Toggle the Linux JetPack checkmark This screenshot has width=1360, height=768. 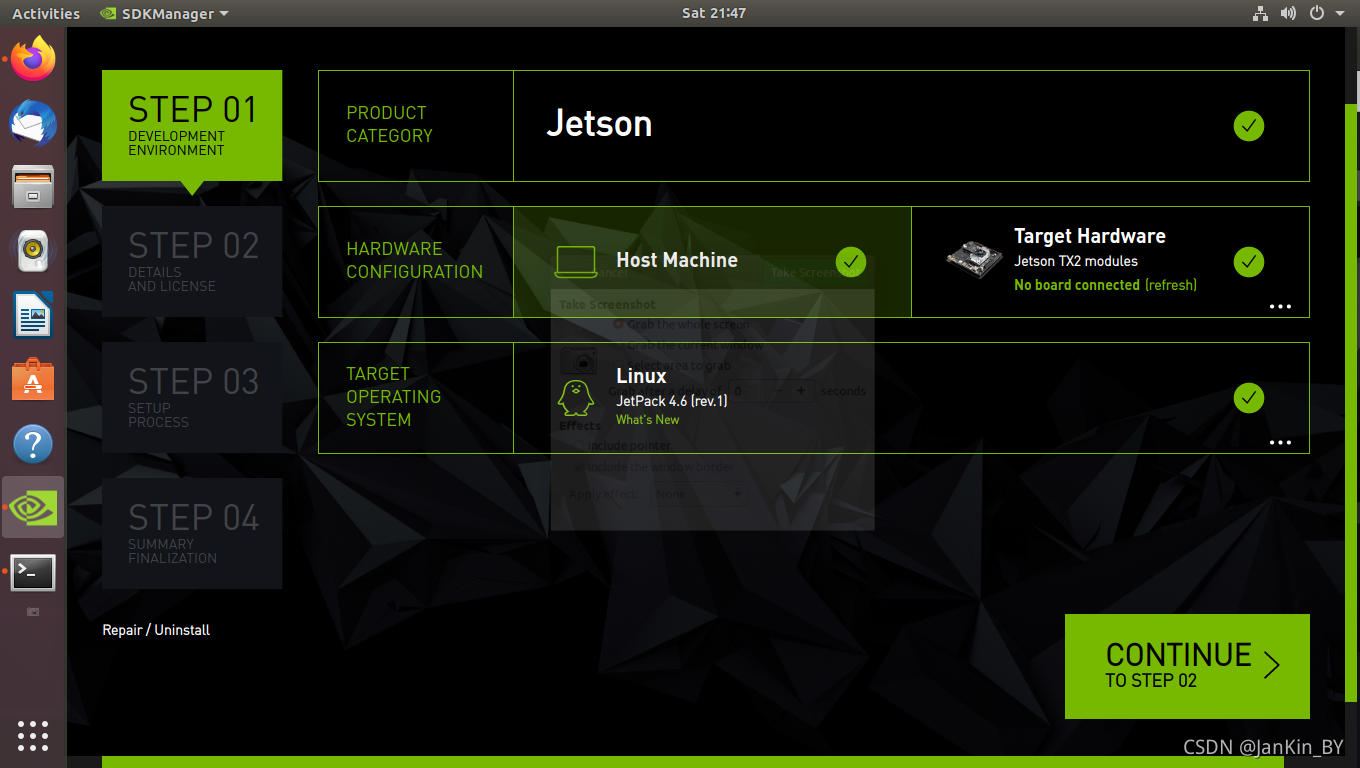[x=1248, y=398]
